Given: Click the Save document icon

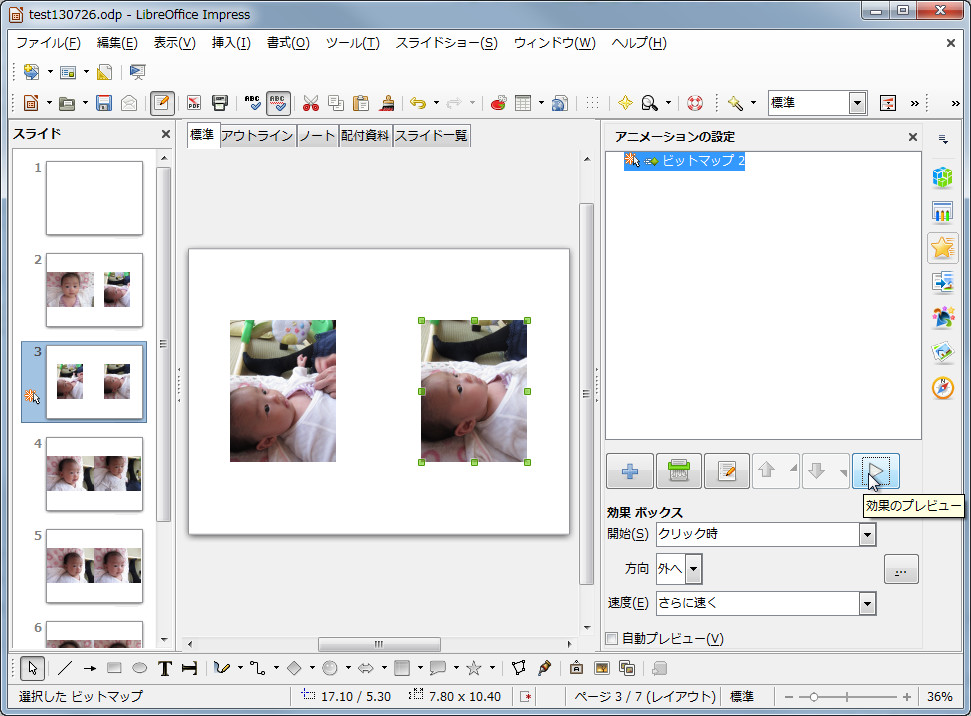Looking at the screenshot, I should point(103,103).
